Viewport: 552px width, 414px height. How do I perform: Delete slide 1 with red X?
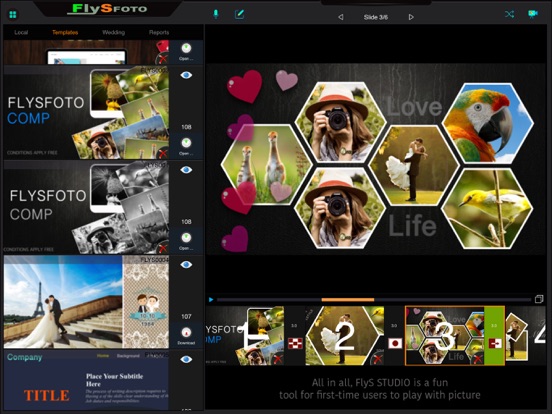point(278,359)
